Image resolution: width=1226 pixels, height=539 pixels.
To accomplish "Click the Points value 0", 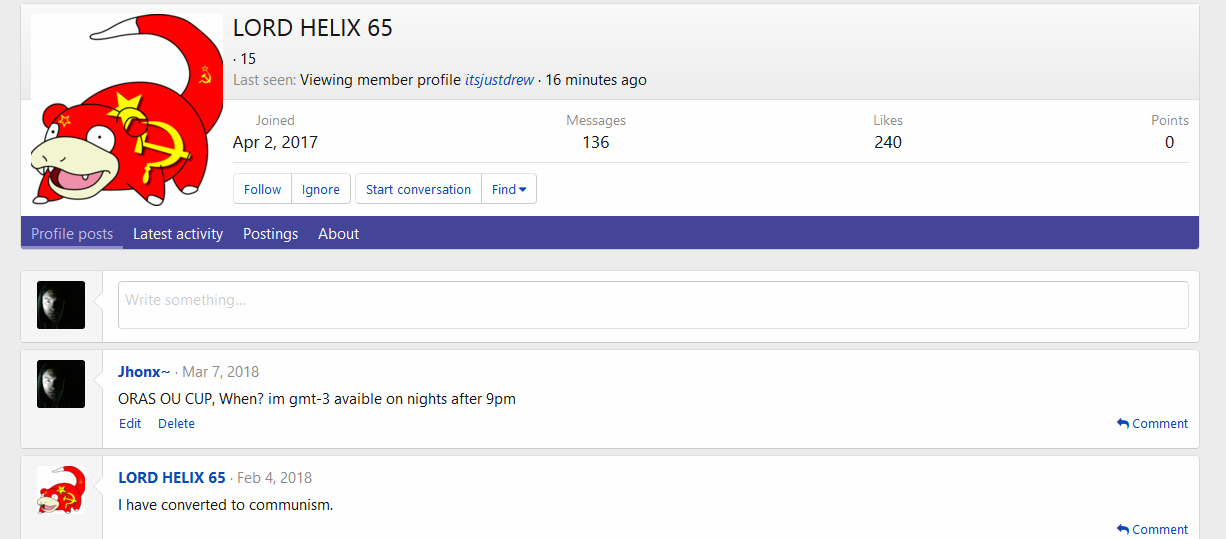I will 1170,142.
